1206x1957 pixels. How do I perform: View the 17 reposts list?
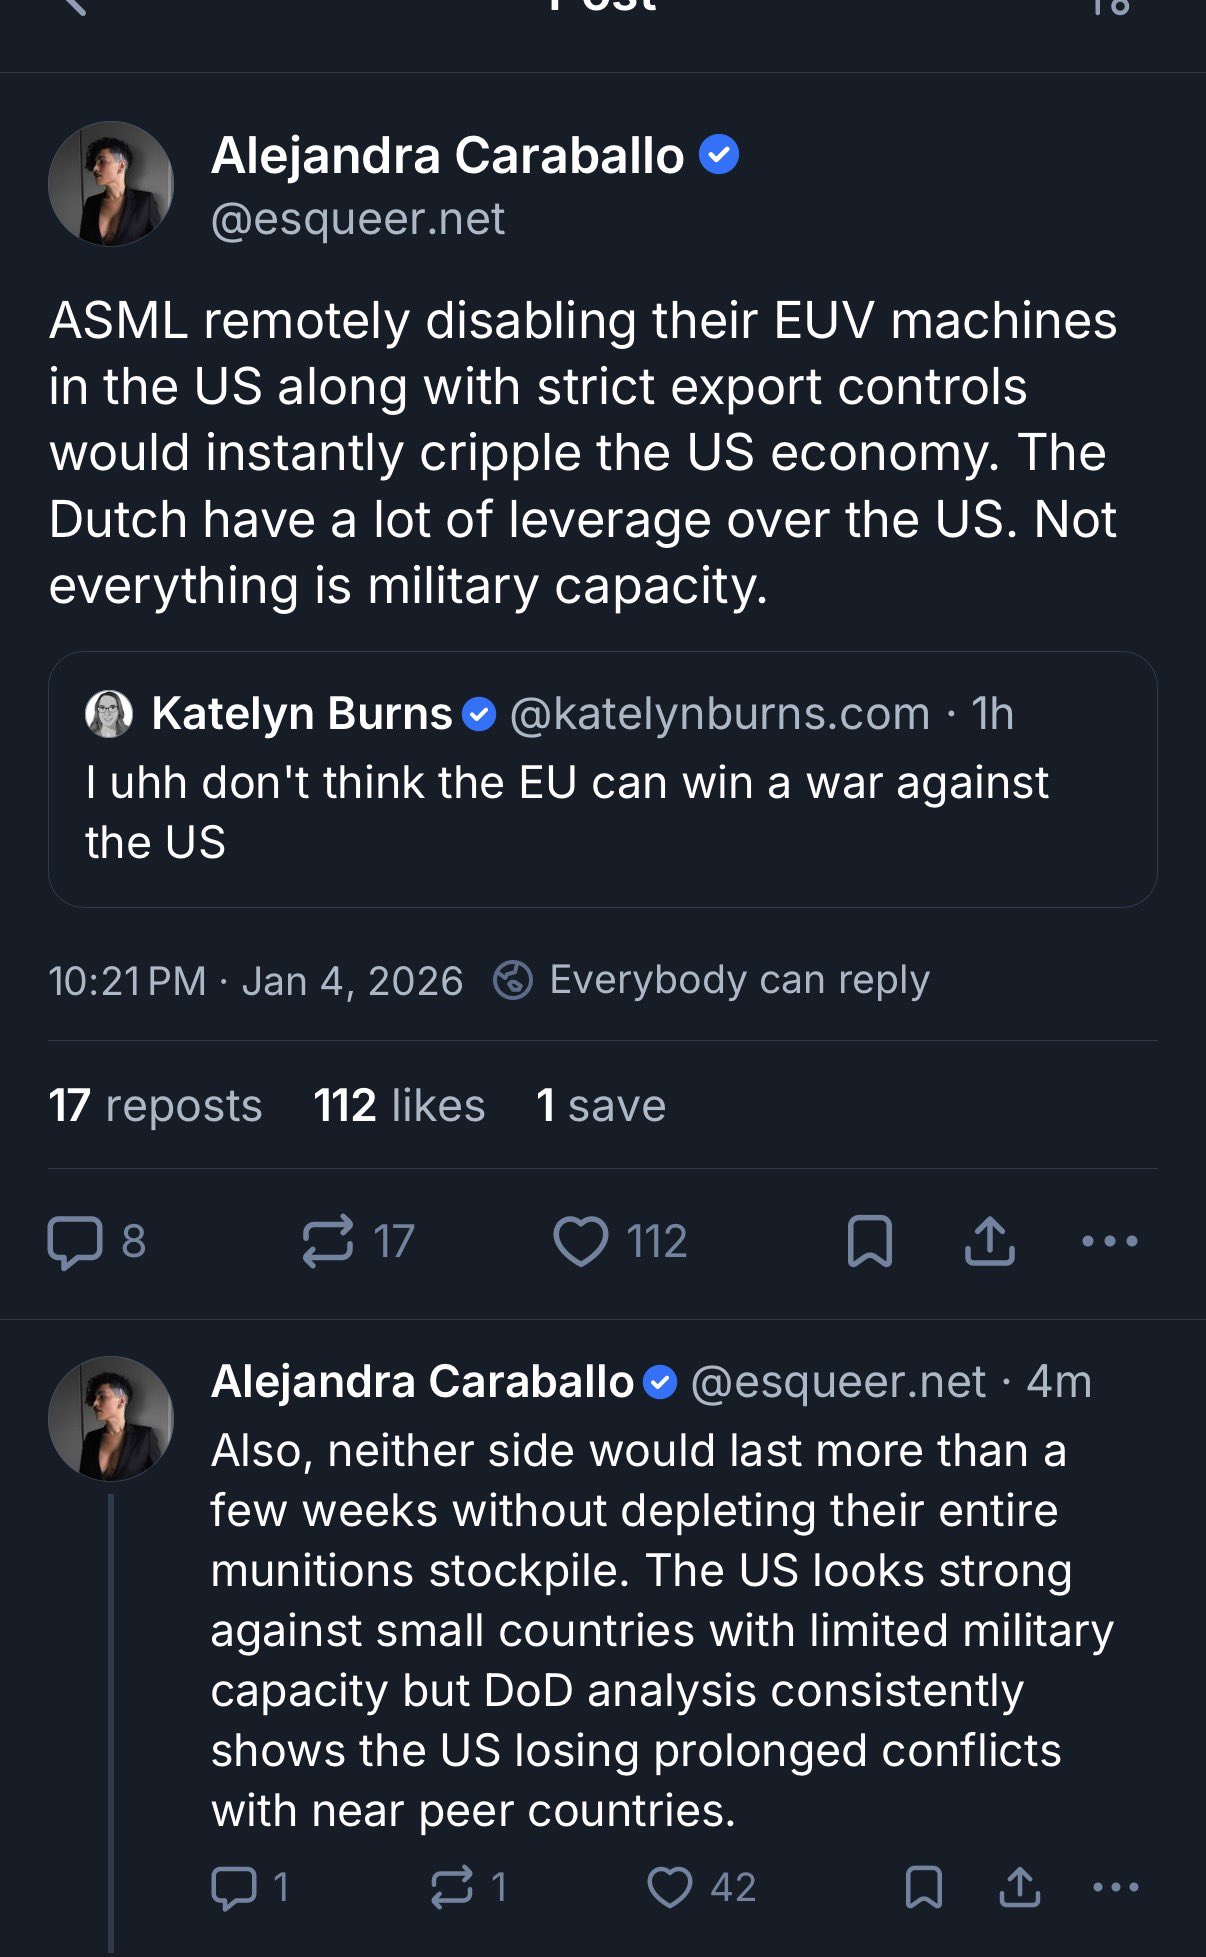click(x=155, y=1106)
